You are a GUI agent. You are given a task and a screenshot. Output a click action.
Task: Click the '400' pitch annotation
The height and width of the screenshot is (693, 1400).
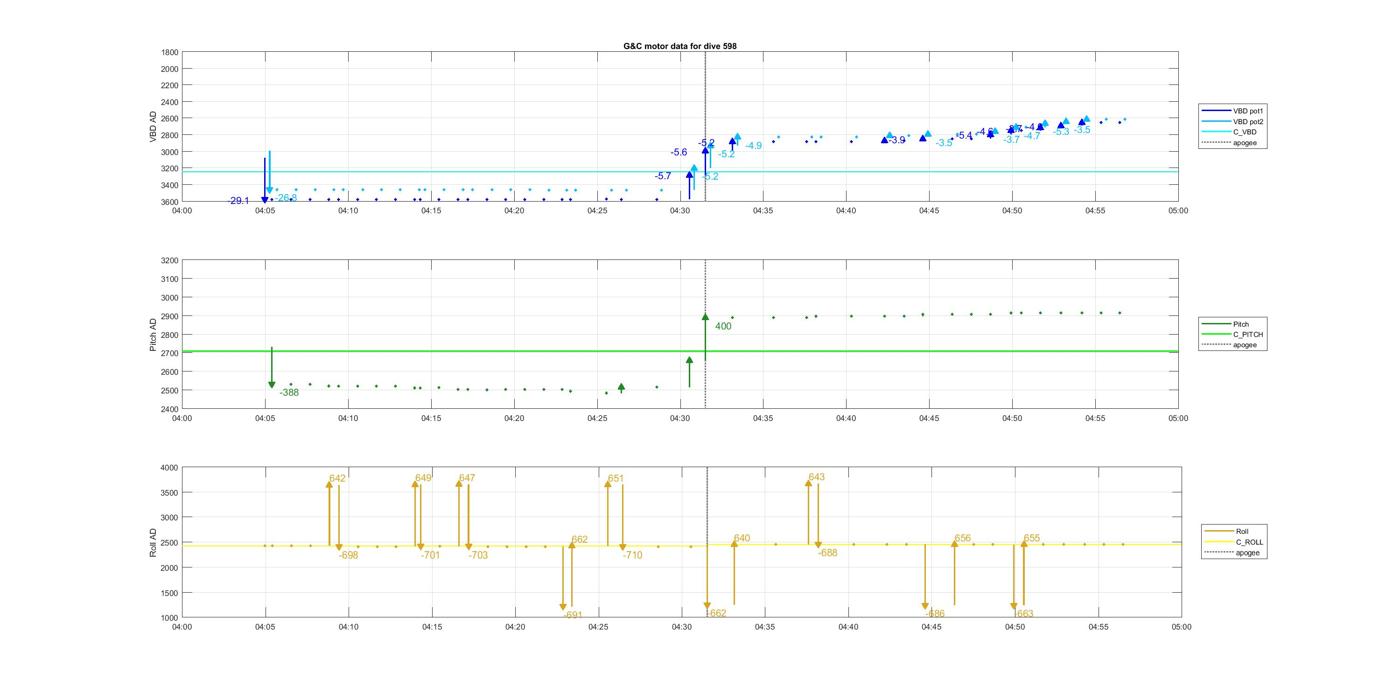723,326
